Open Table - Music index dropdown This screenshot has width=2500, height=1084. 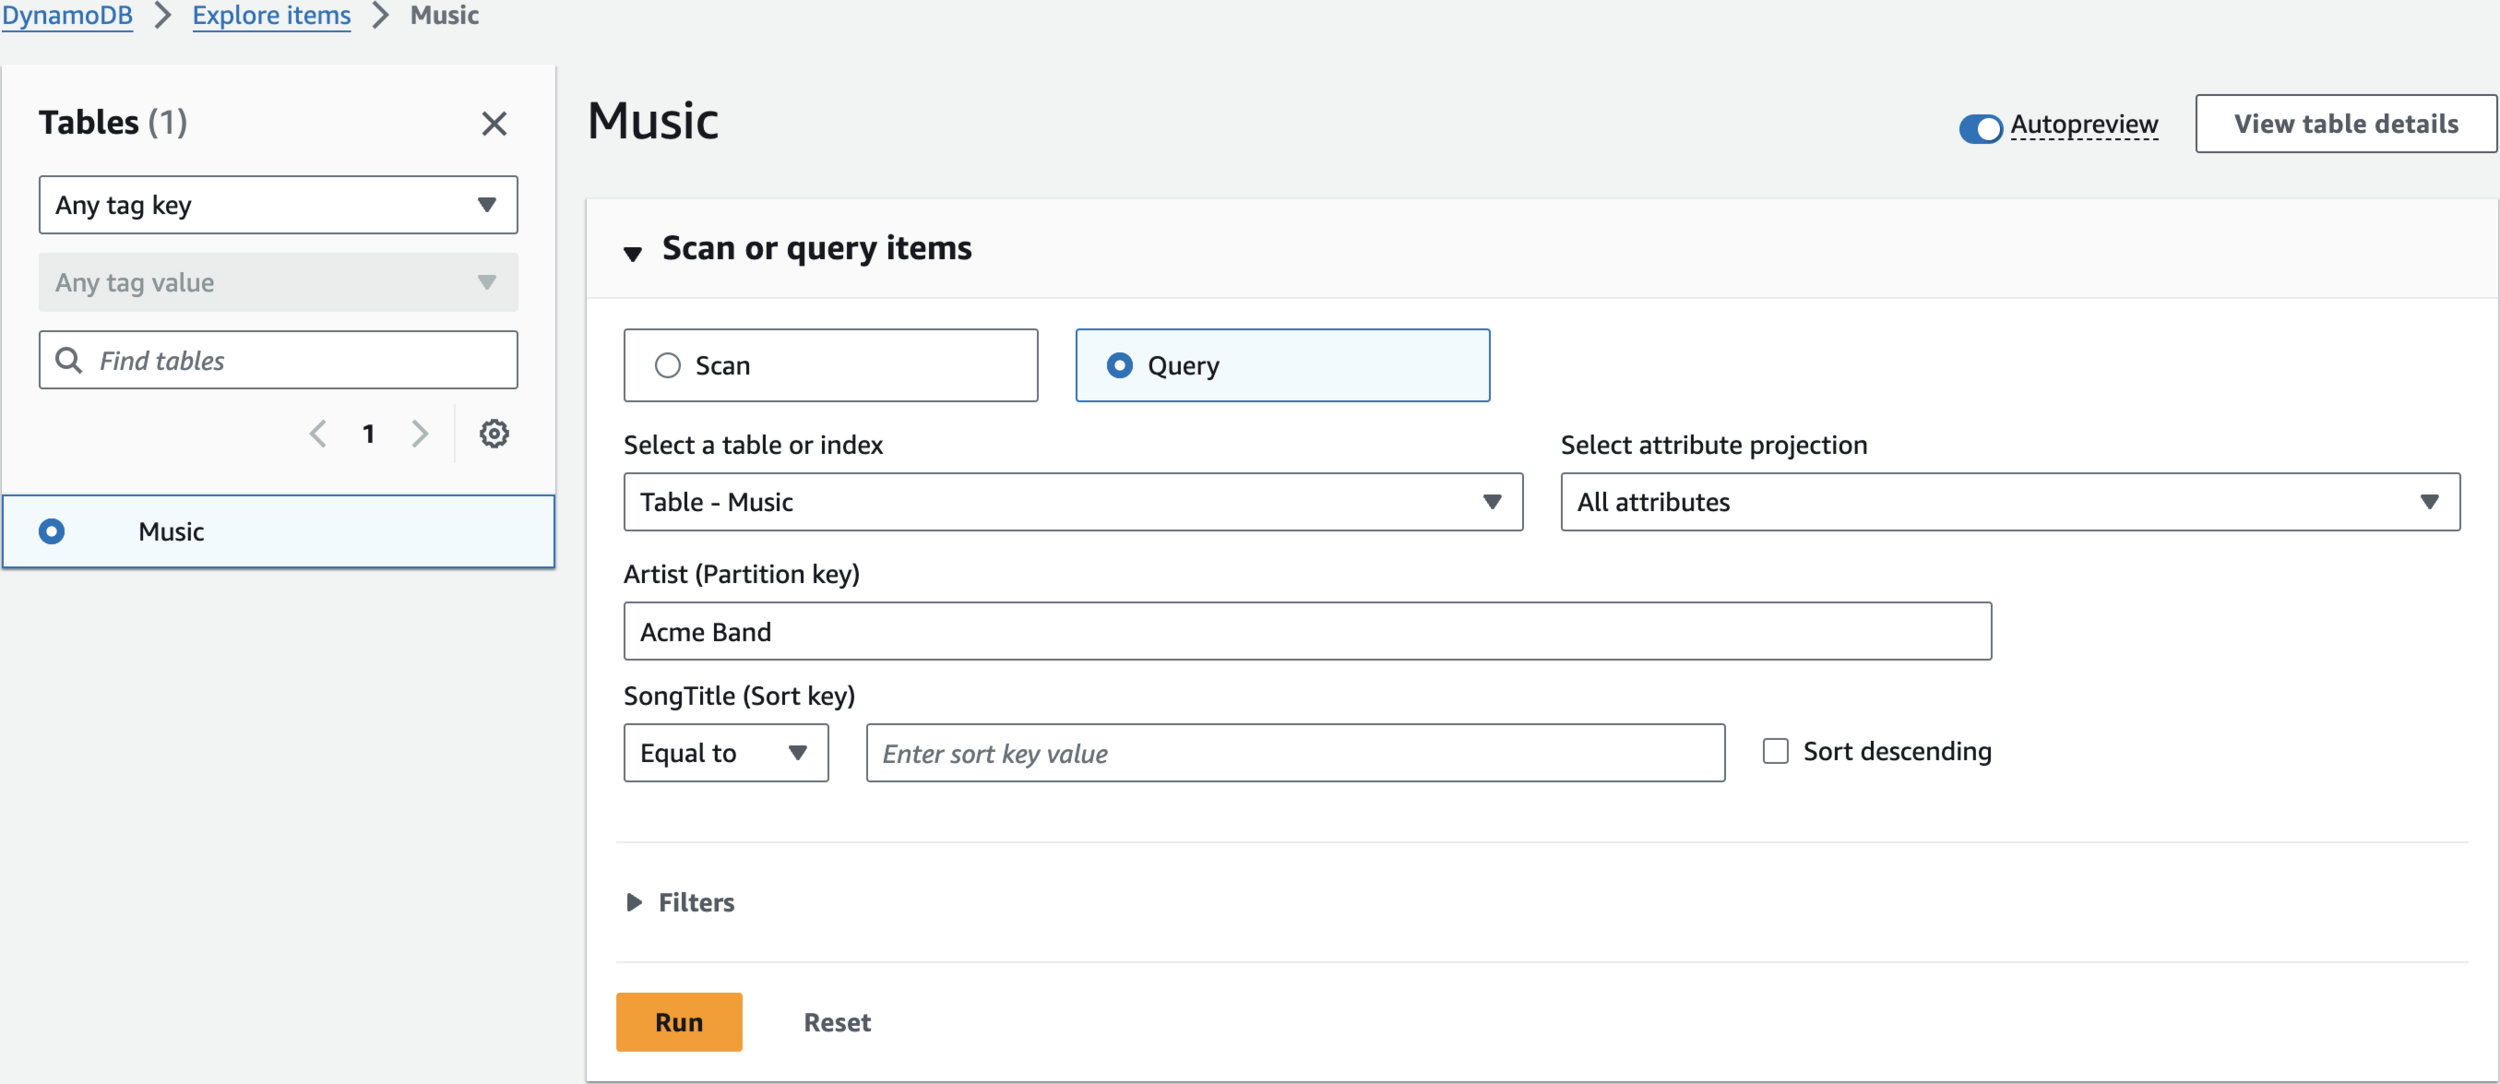(x=1072, y=502)
